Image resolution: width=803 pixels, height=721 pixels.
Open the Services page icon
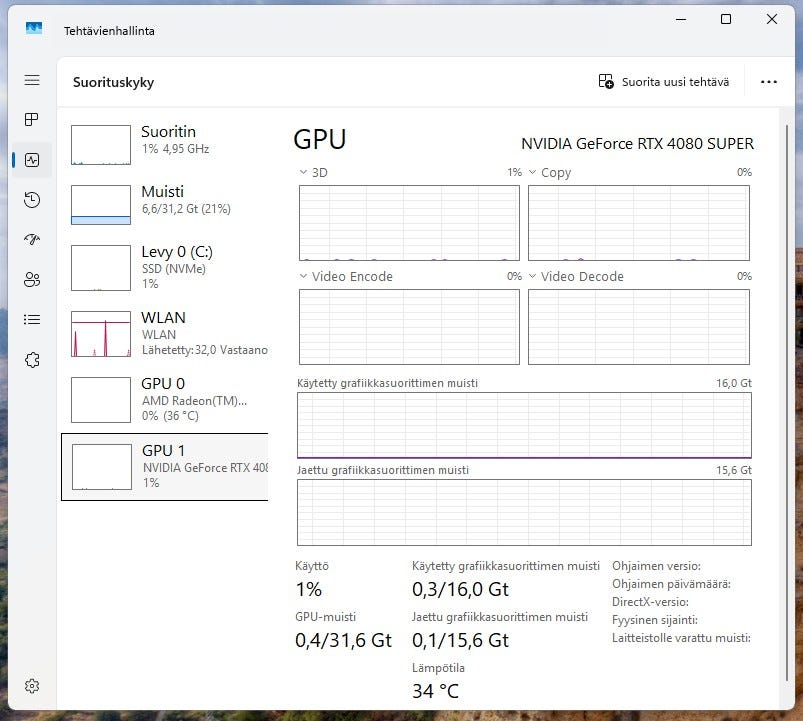32,360
